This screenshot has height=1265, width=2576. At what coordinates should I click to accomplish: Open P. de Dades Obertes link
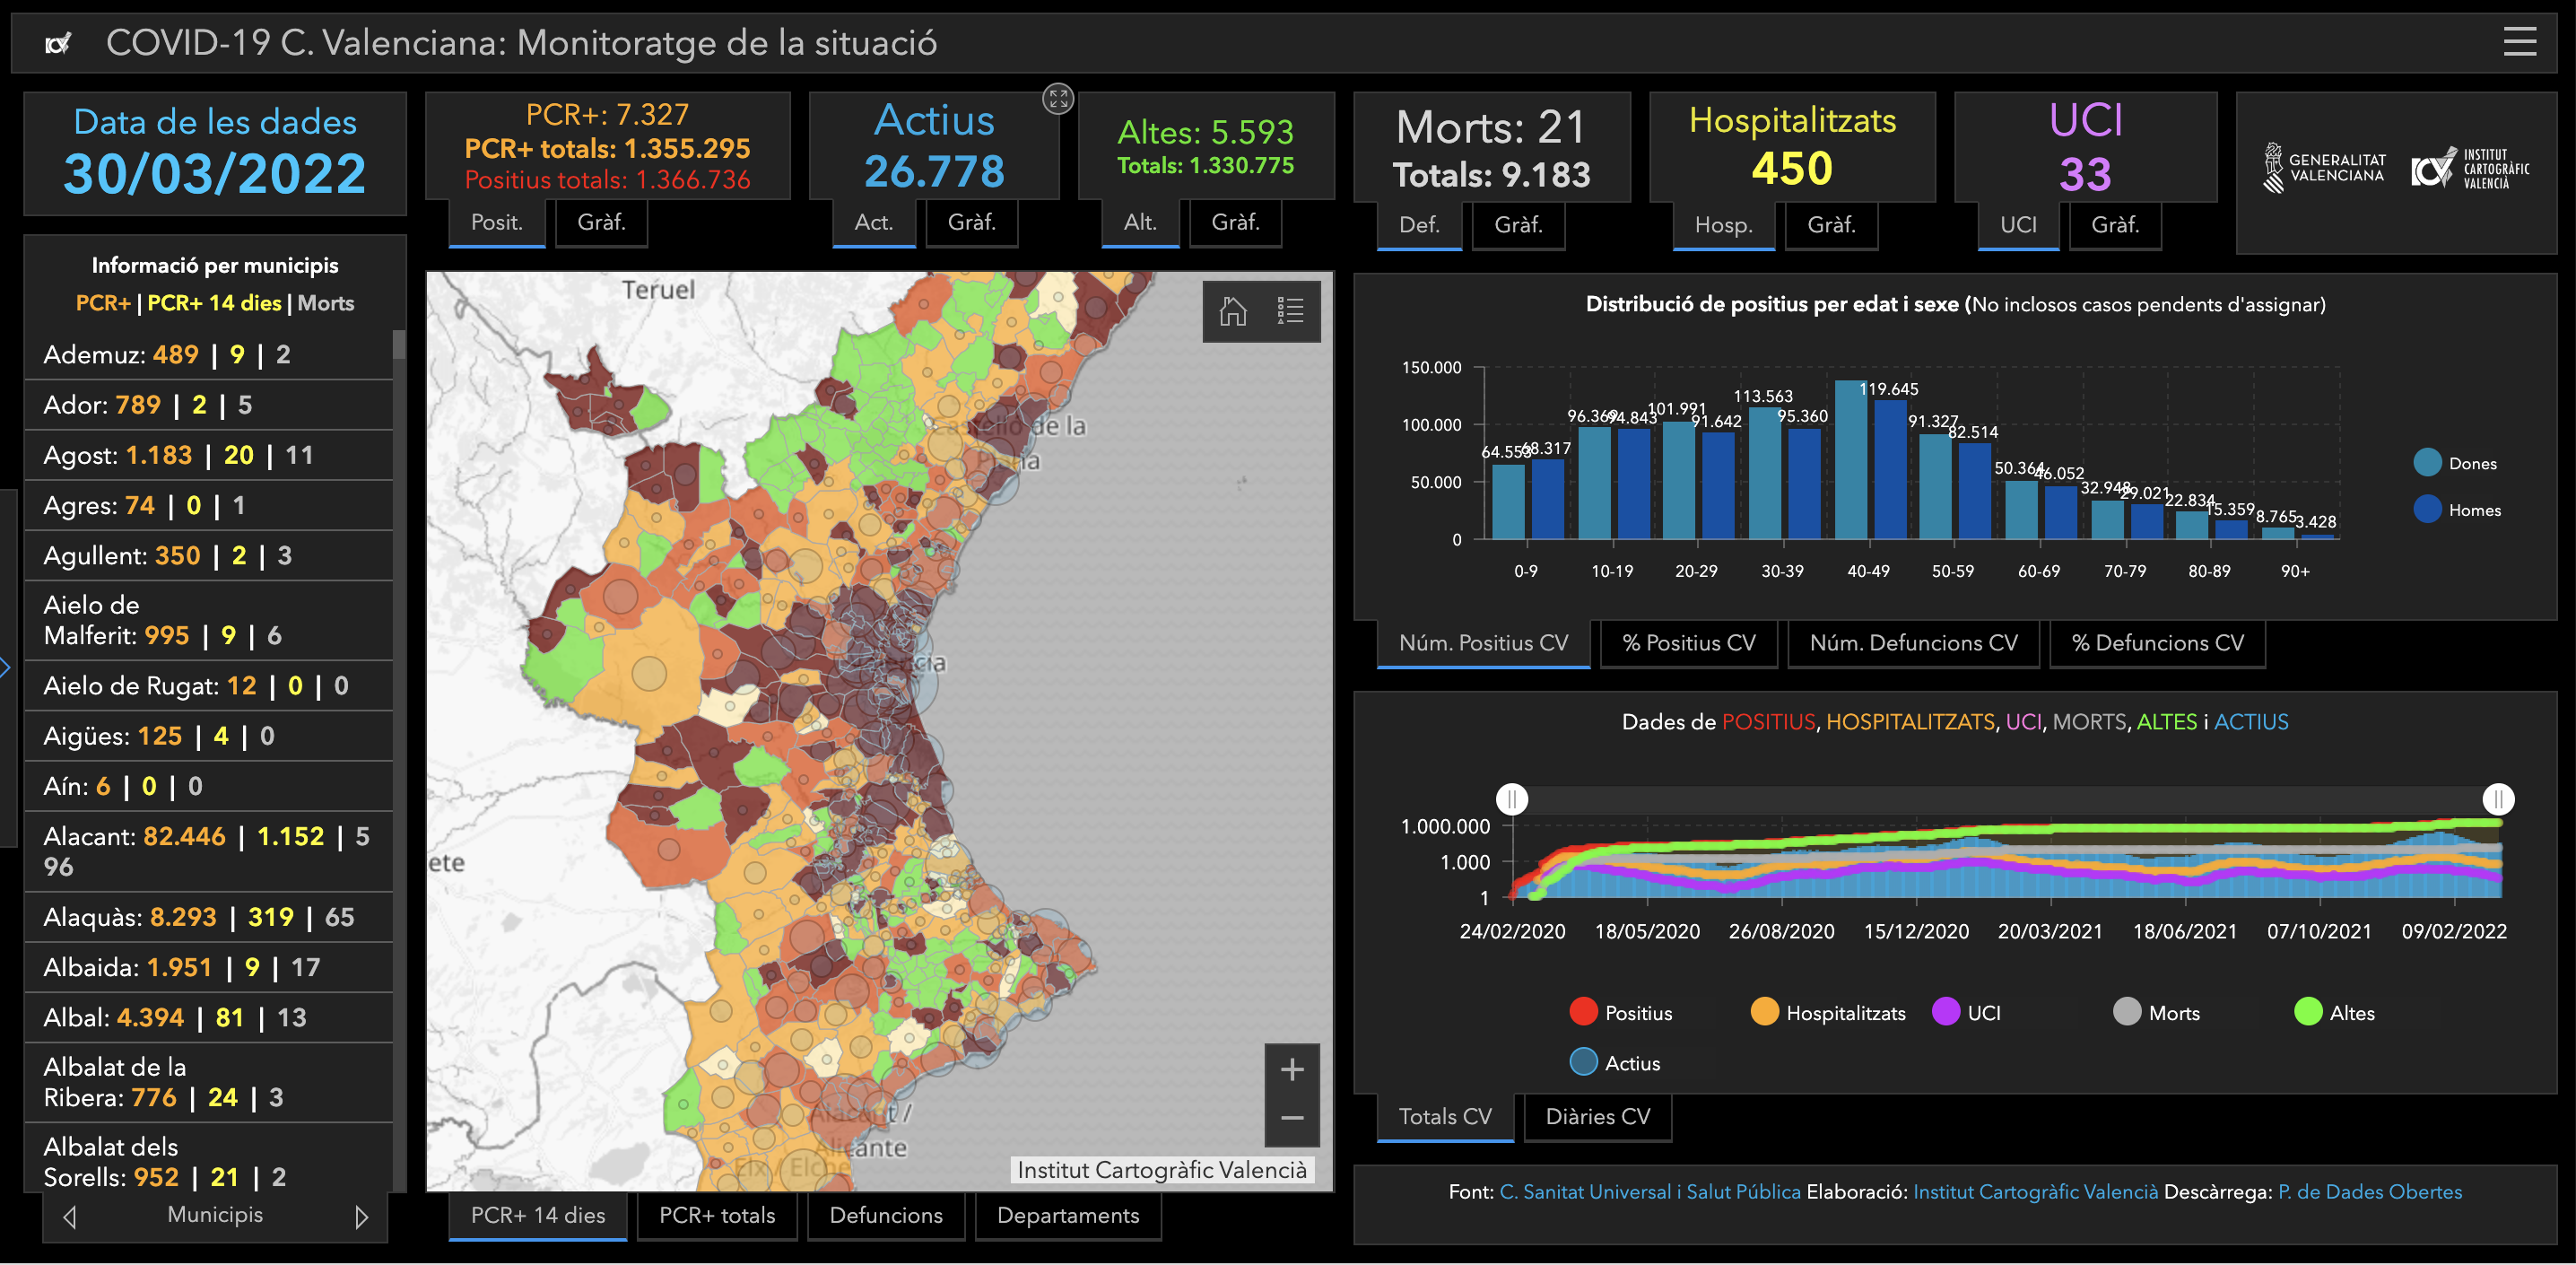tap(2369, 1192)
